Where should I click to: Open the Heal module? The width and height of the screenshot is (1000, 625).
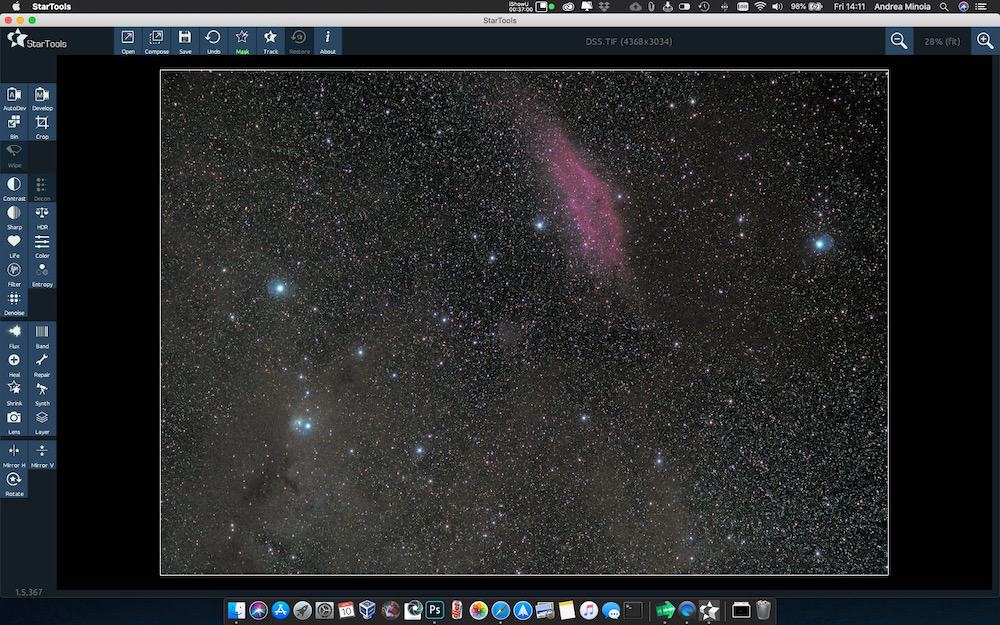14,367
